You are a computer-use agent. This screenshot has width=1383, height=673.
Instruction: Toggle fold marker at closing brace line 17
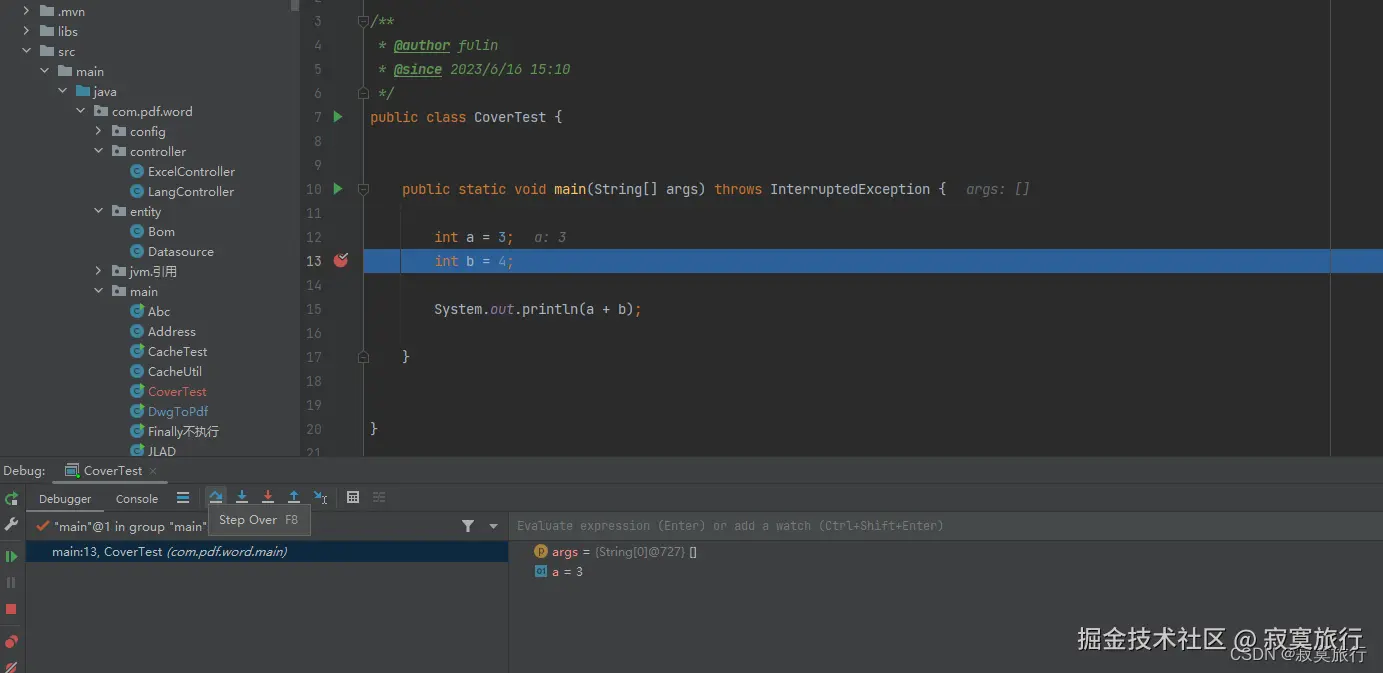click(x=363, y=357)
